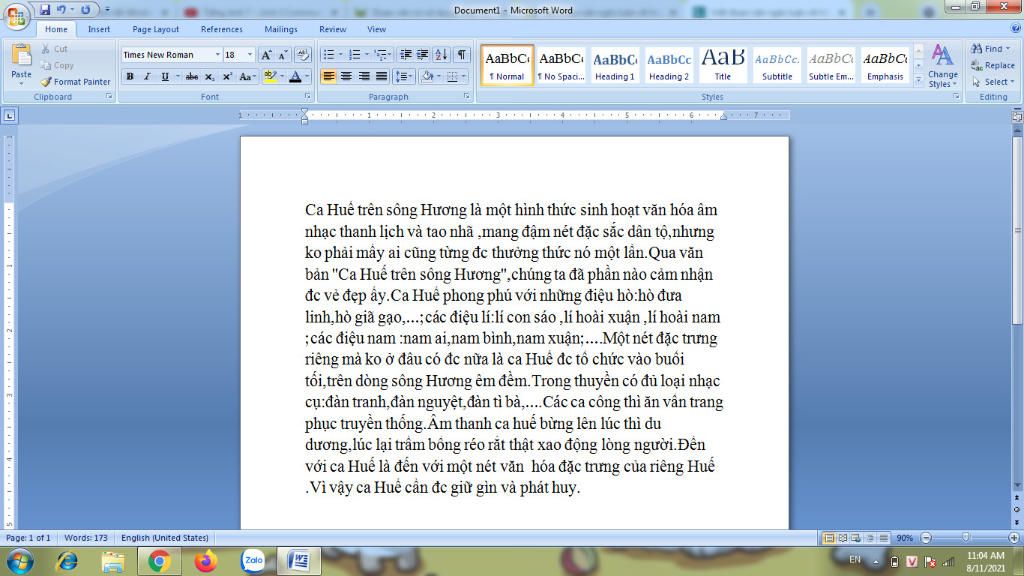Click the Office button logo
This screenshot has width=1024, height=576.
16,16
